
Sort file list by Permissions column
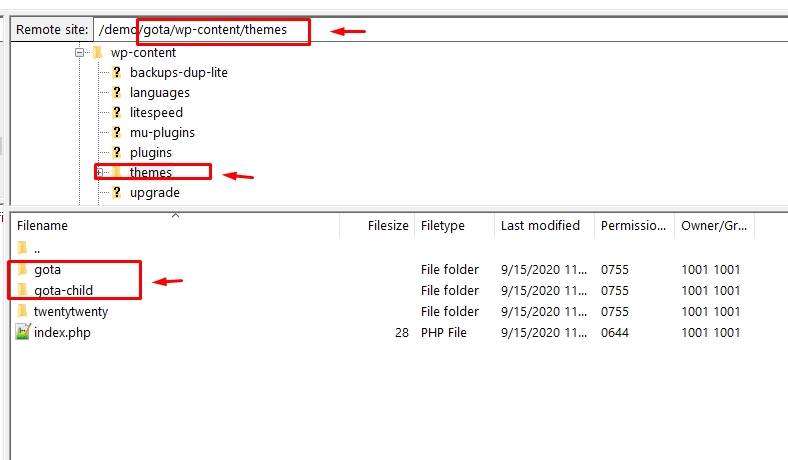634,225
